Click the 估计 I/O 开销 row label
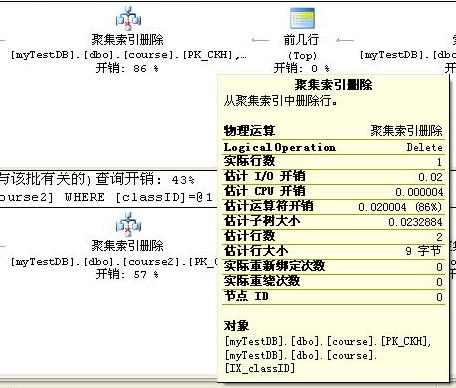The height and width of the screenshot is (388, 456). [x=264, y=176]
